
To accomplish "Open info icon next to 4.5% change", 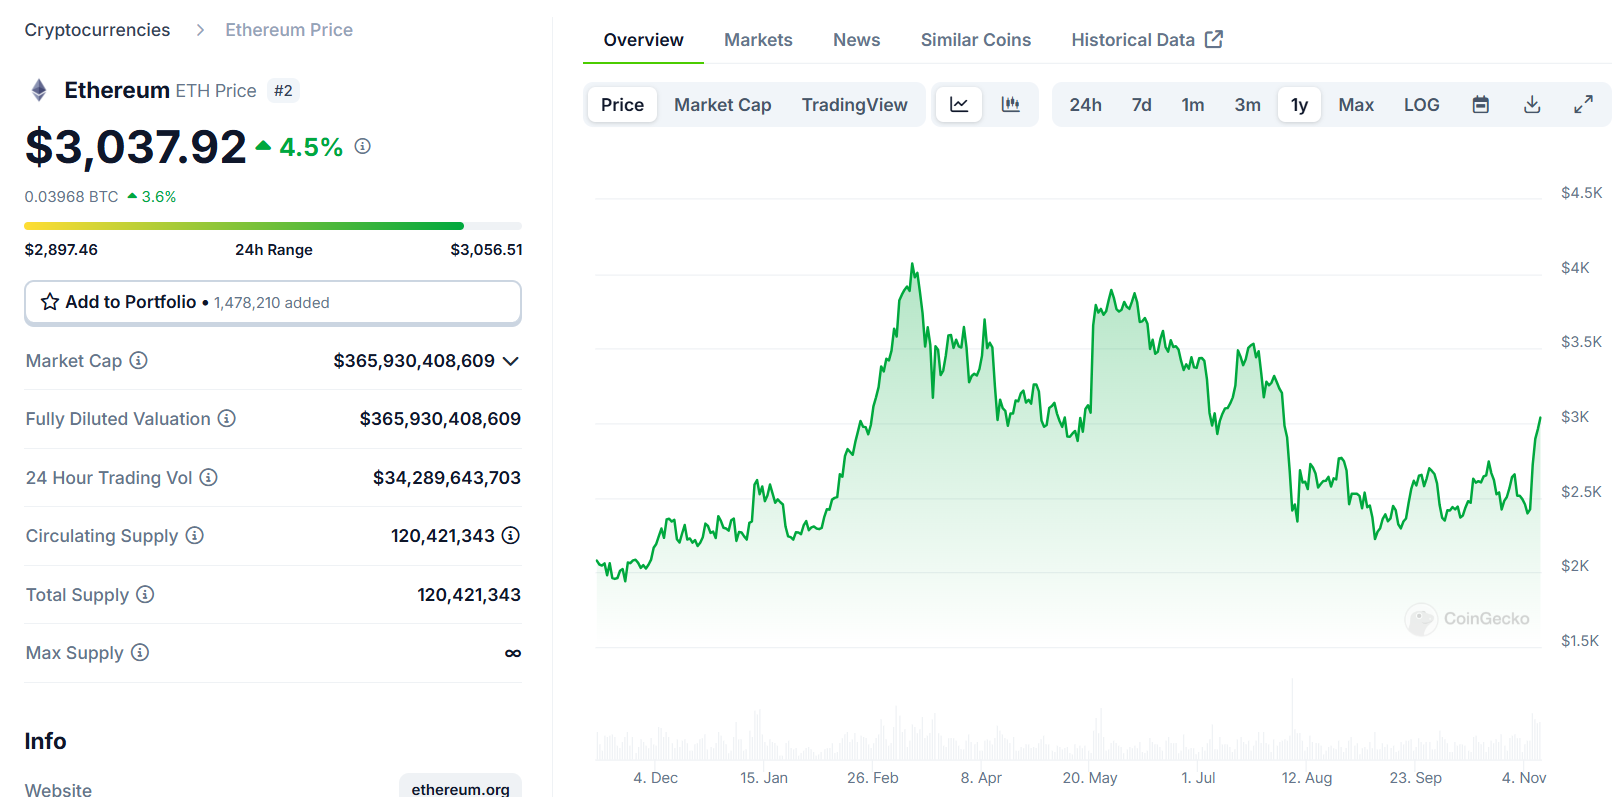I will click(363, 146).
